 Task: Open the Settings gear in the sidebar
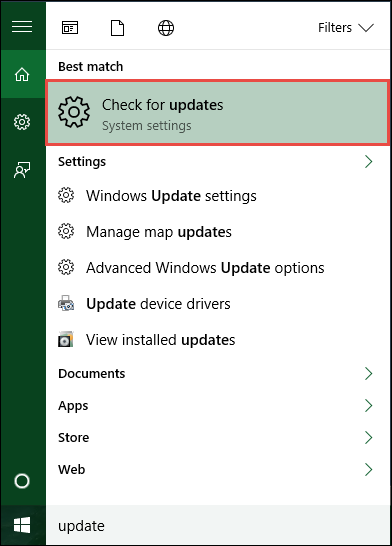22,122
